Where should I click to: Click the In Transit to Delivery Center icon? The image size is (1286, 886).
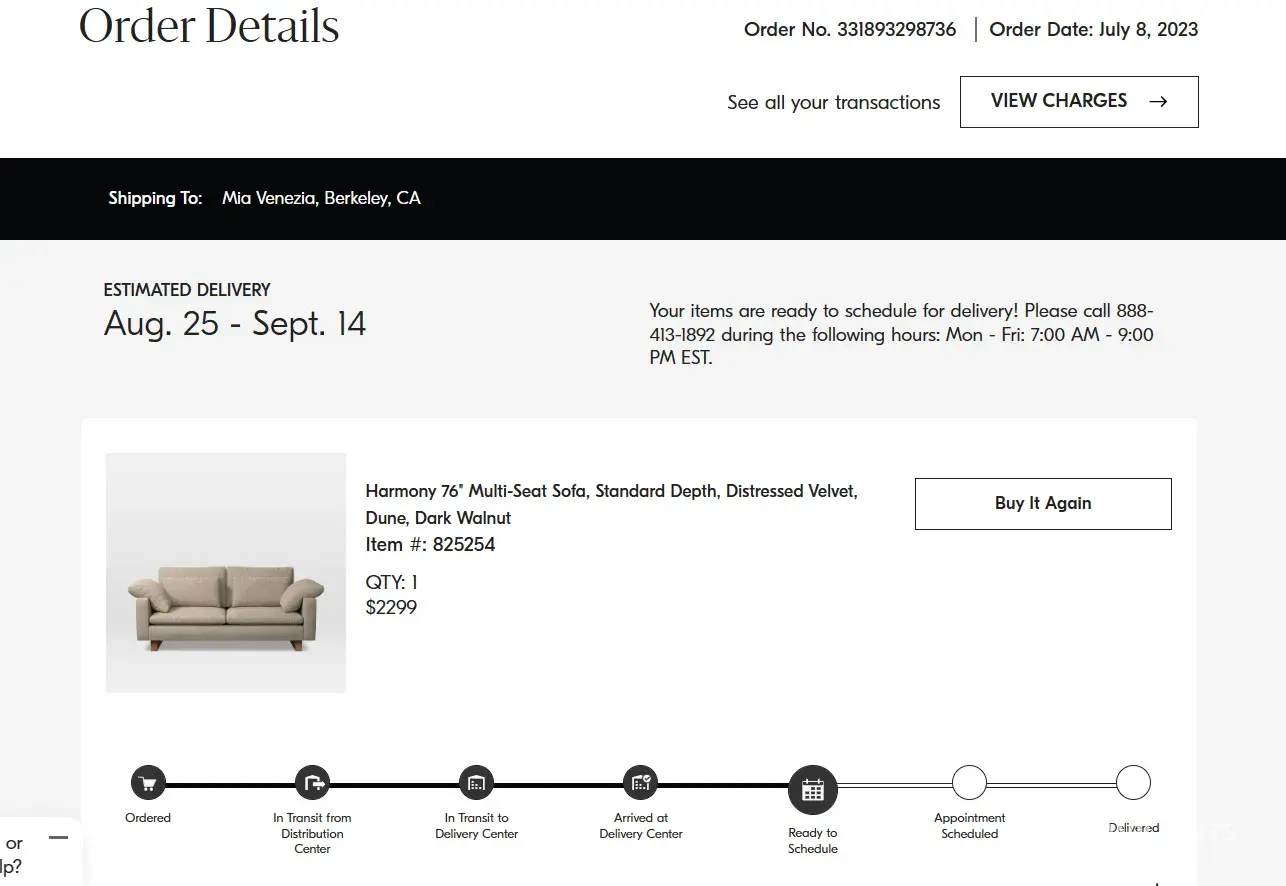[476, 783]
